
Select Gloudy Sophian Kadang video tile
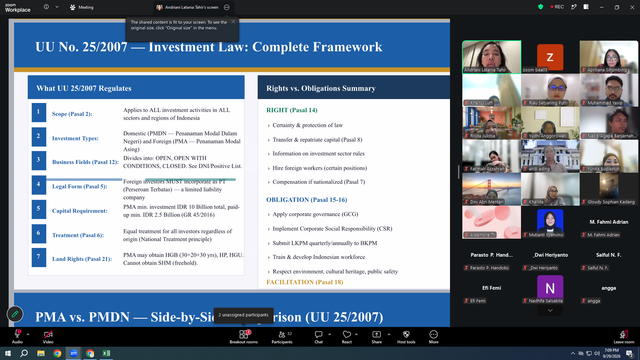(x=609, y=189)
